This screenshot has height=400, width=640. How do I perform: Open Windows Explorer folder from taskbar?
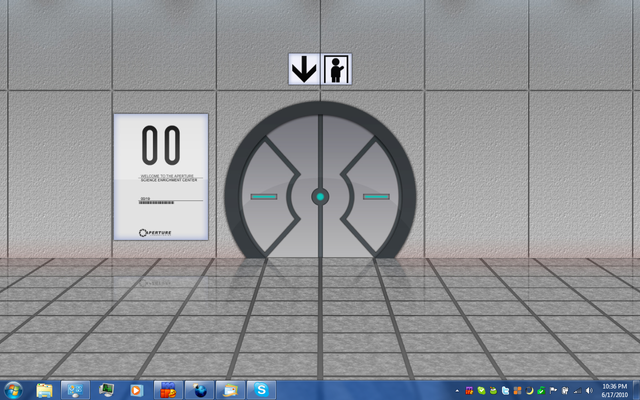(44, 391)
